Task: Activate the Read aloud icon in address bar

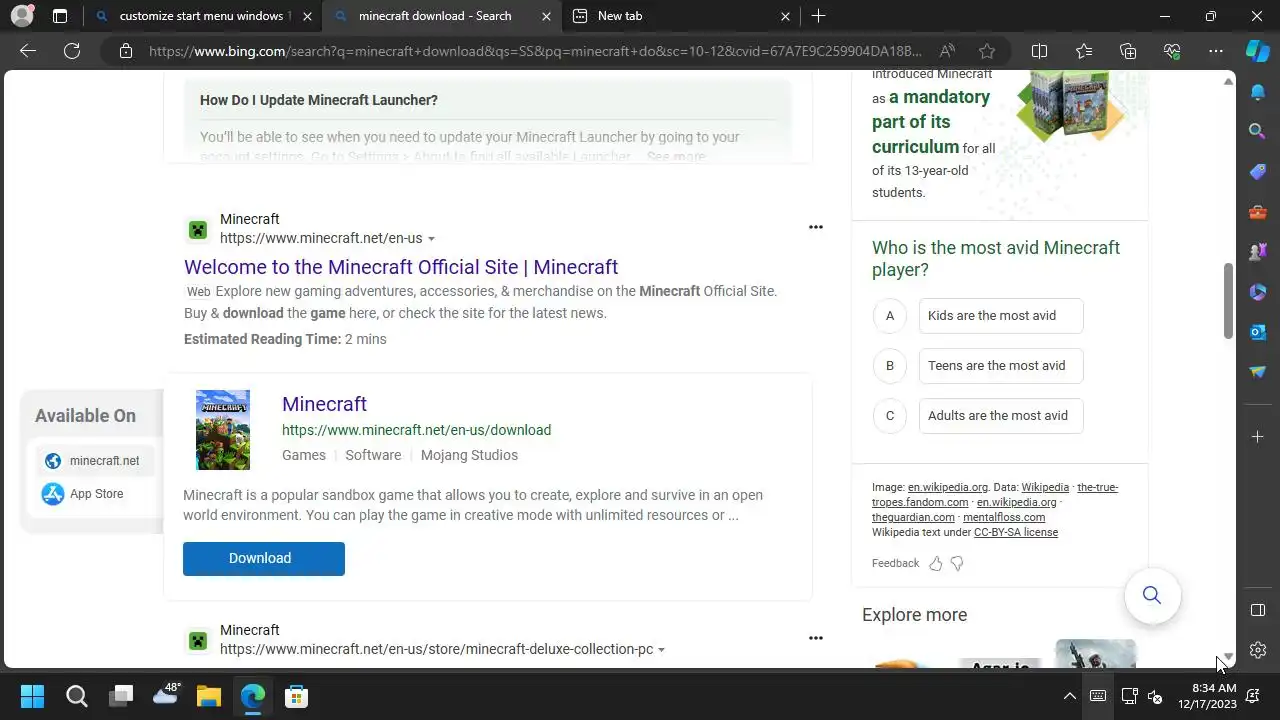Action: tap(947, 51)
